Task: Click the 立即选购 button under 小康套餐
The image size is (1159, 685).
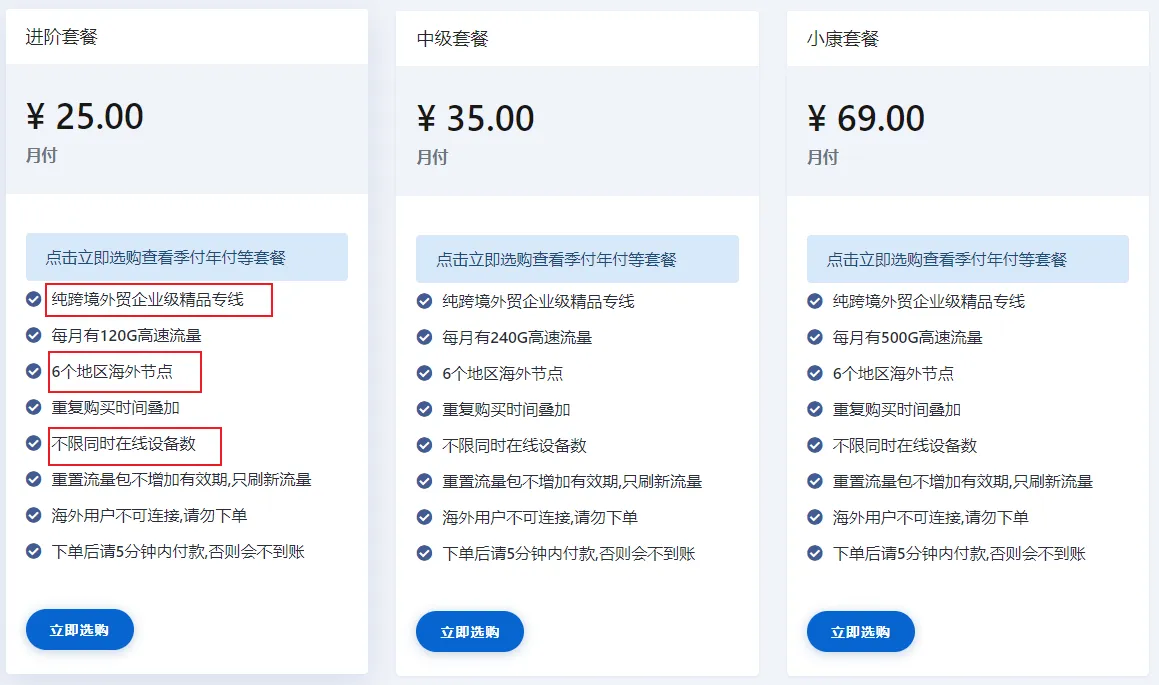Action: [860, 632]
